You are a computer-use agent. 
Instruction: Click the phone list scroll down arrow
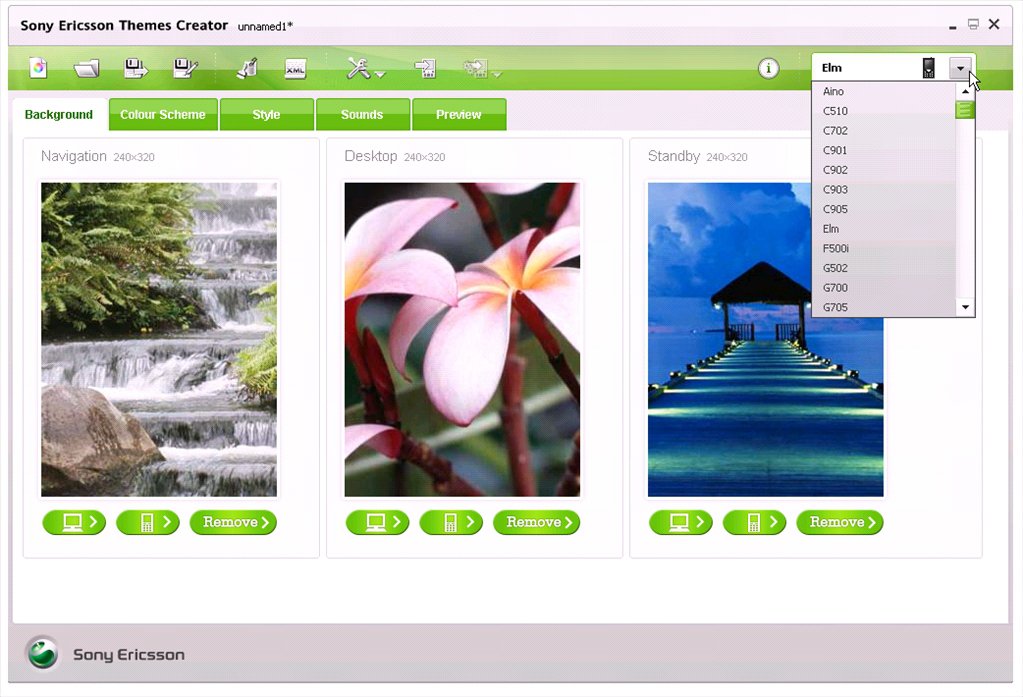click(x=965, y=307)
